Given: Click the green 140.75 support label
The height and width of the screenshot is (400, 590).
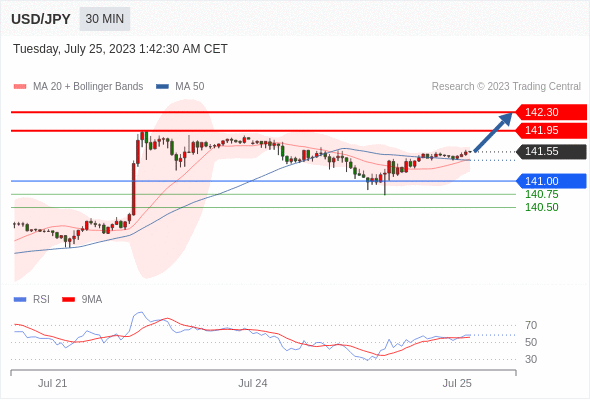Looking at the screenshot, I should click(x=541, y=194).
